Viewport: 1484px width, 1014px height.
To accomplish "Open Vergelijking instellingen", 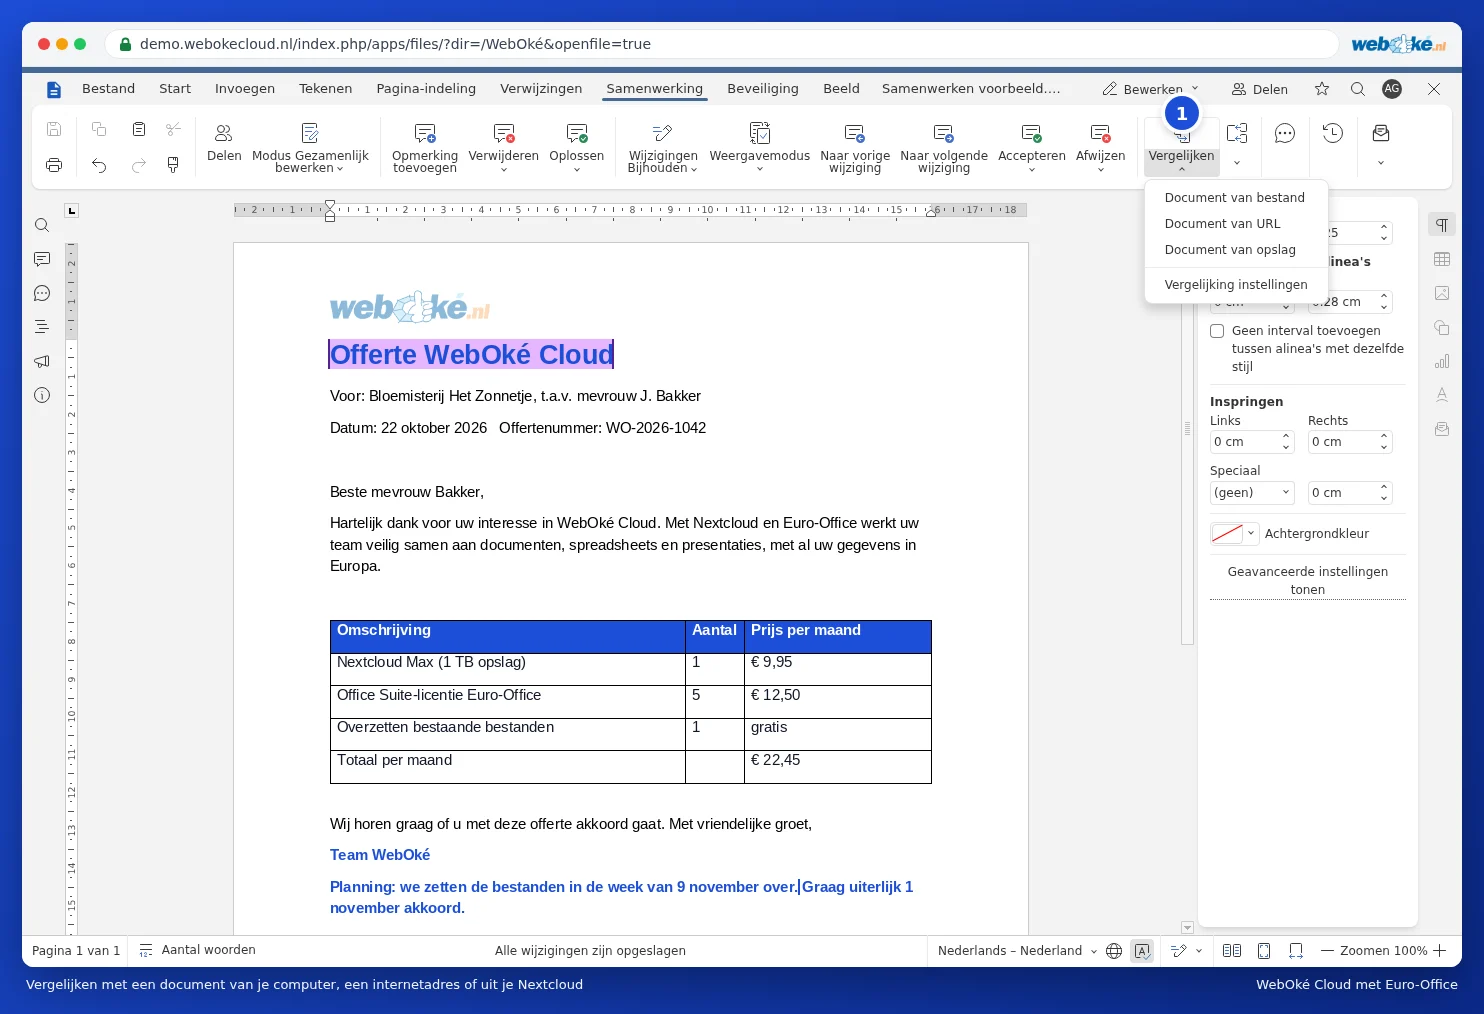I will pyautogui.click(x=1235, y=285).
